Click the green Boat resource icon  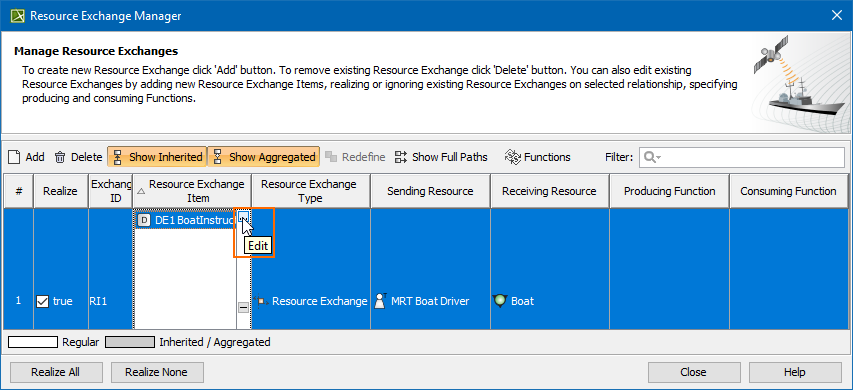[x=499, y=301]
